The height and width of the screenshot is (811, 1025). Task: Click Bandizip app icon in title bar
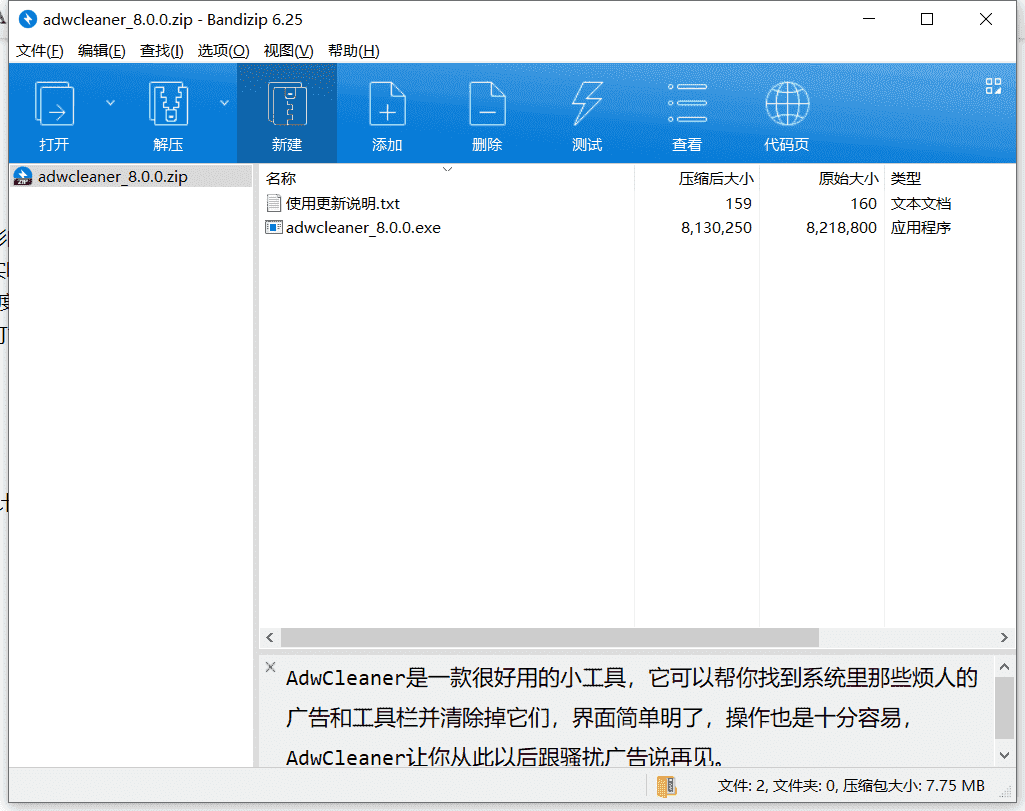[27, 20]
